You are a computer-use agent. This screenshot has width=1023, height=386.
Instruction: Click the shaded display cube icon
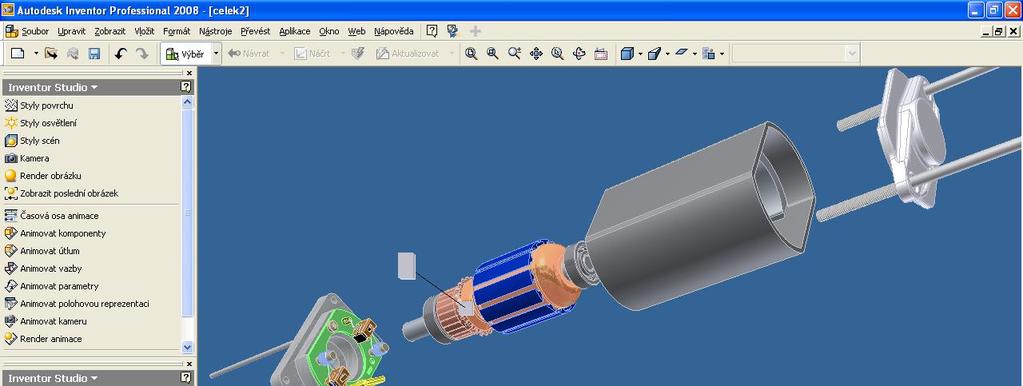point(627,54)
